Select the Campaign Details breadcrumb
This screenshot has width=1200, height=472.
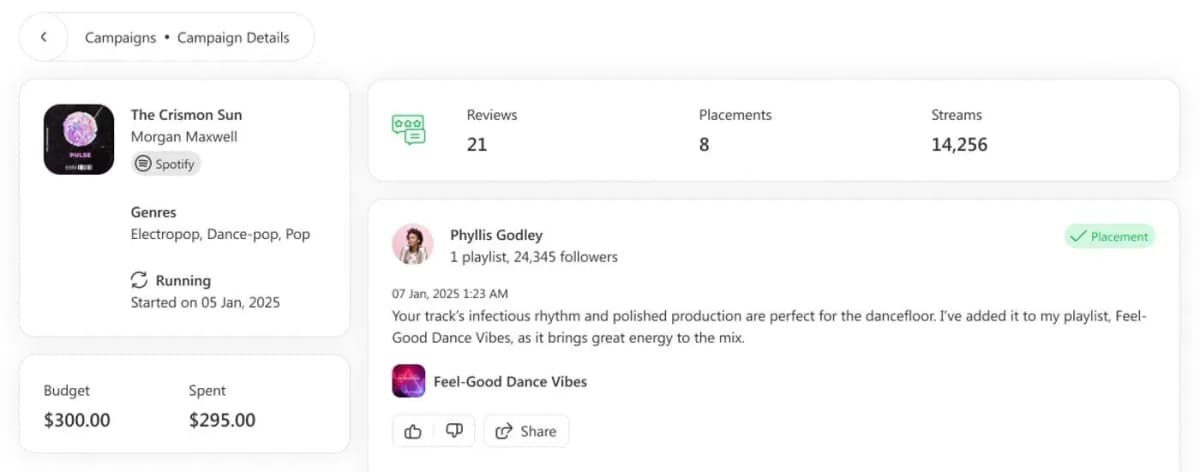click(x=233, y=38)
